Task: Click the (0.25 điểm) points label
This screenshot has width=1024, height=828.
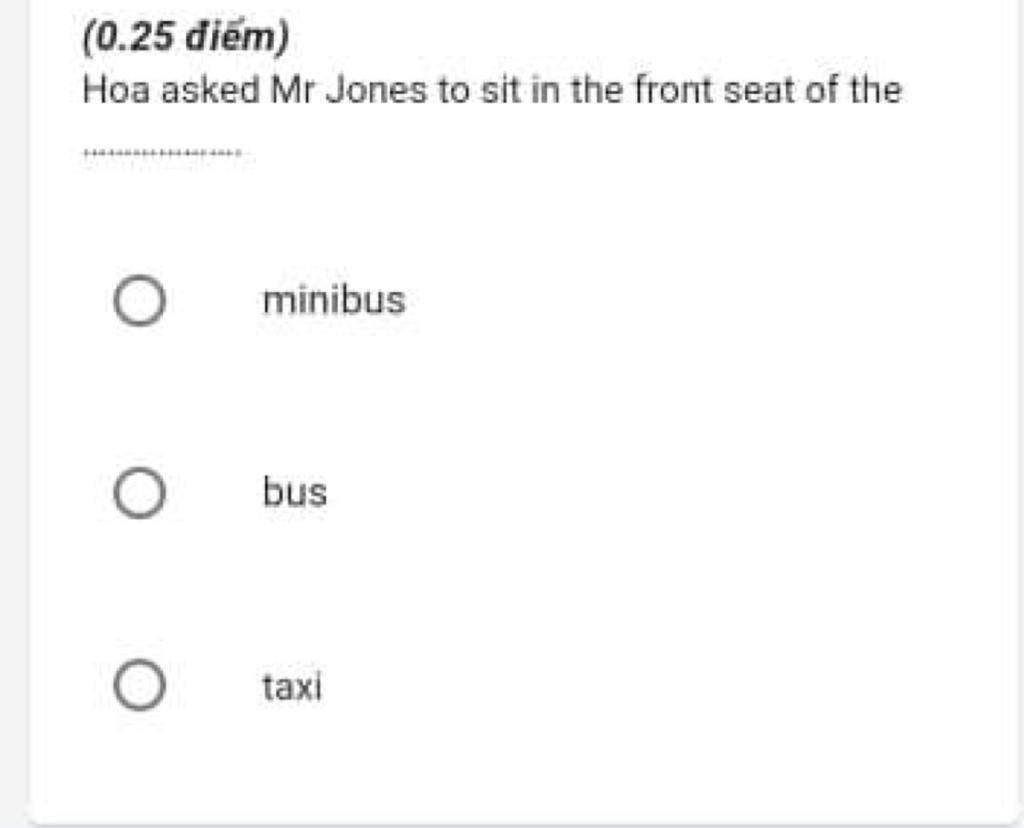Action: [185, 38]
